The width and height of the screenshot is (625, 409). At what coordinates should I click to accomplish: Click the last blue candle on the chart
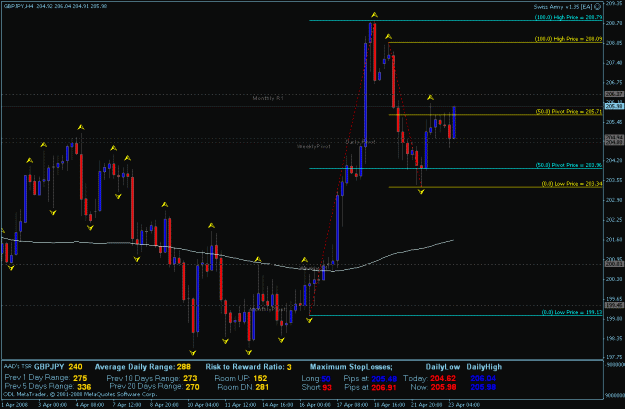coord(454,122)
